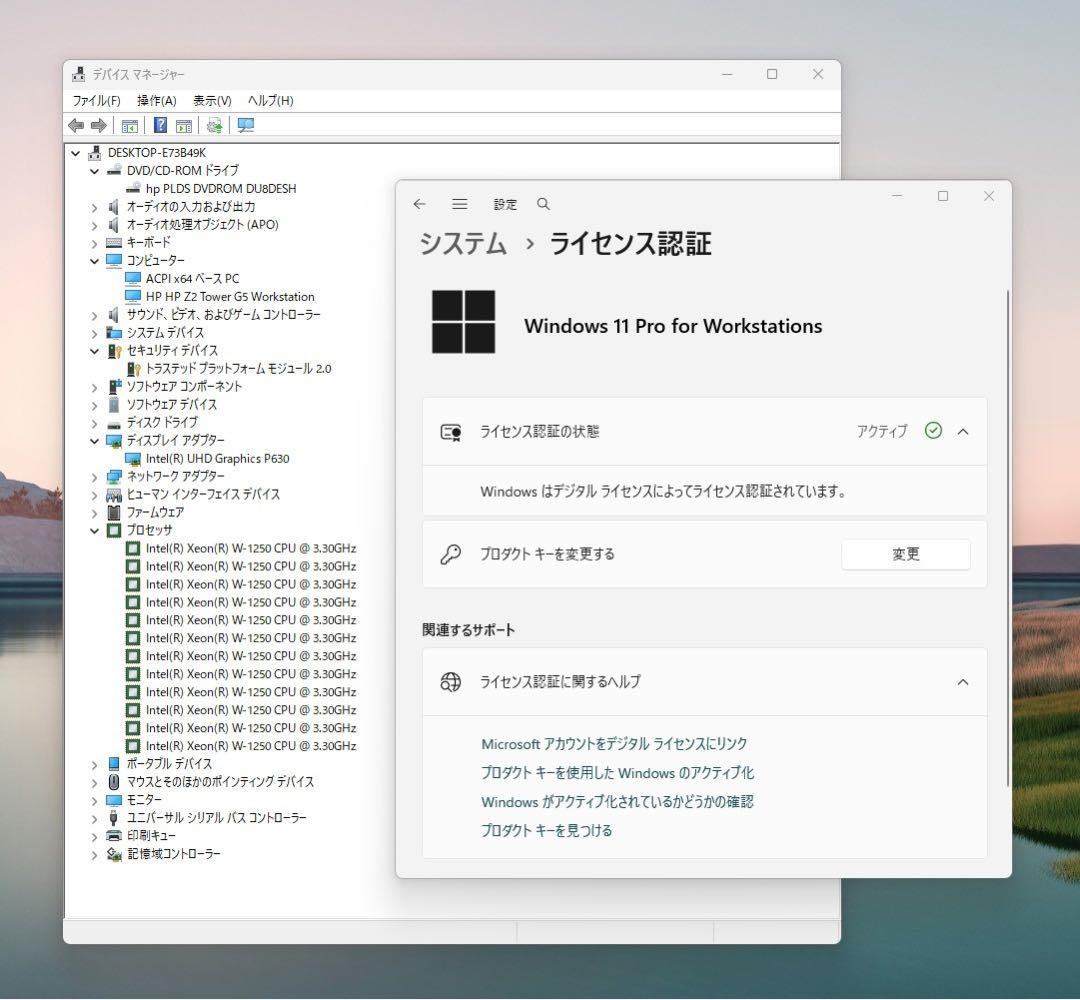Click the Show/Hide Console Tree toolbar icon
1080x1000 pixels.
(130, 124)
